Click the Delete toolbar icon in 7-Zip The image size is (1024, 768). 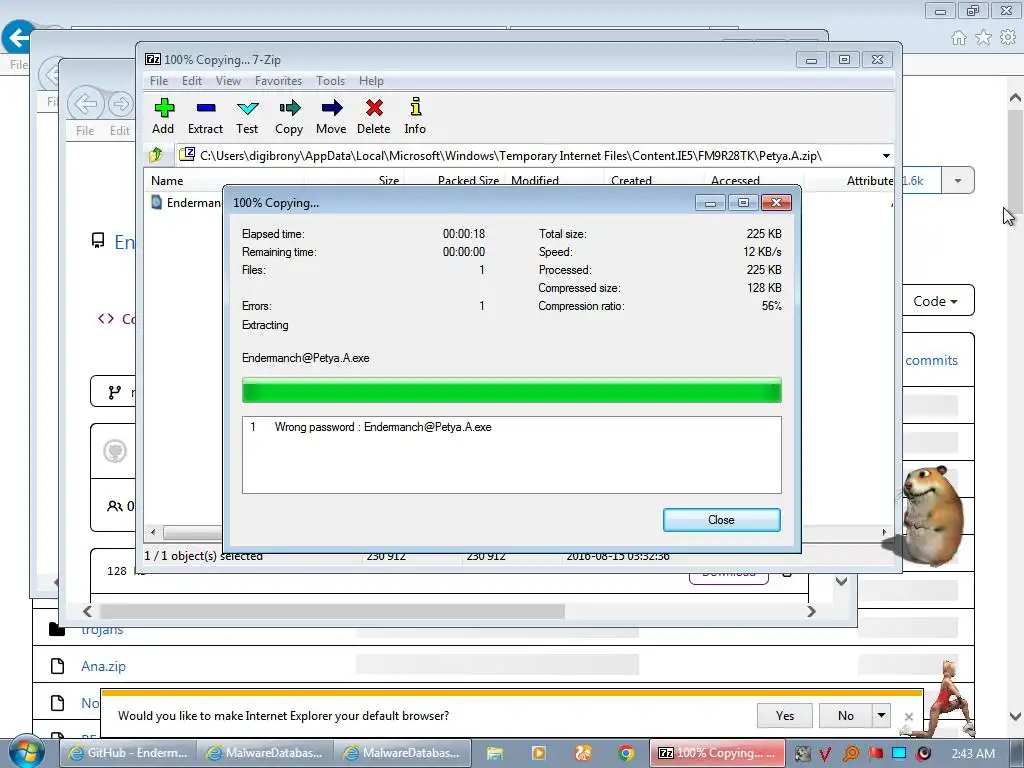(374, 116)
